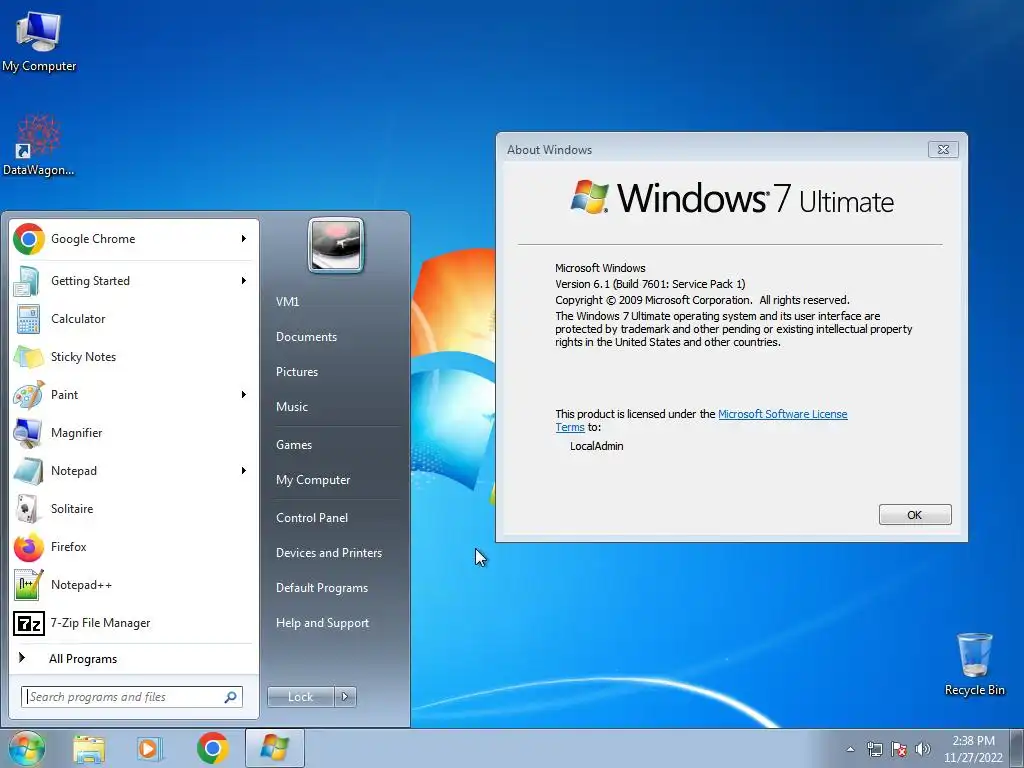Image resolution: width=1024 pixels, height=768 pixels.
Task: Launch Solitaire card game icon
Action: [28, 508]
